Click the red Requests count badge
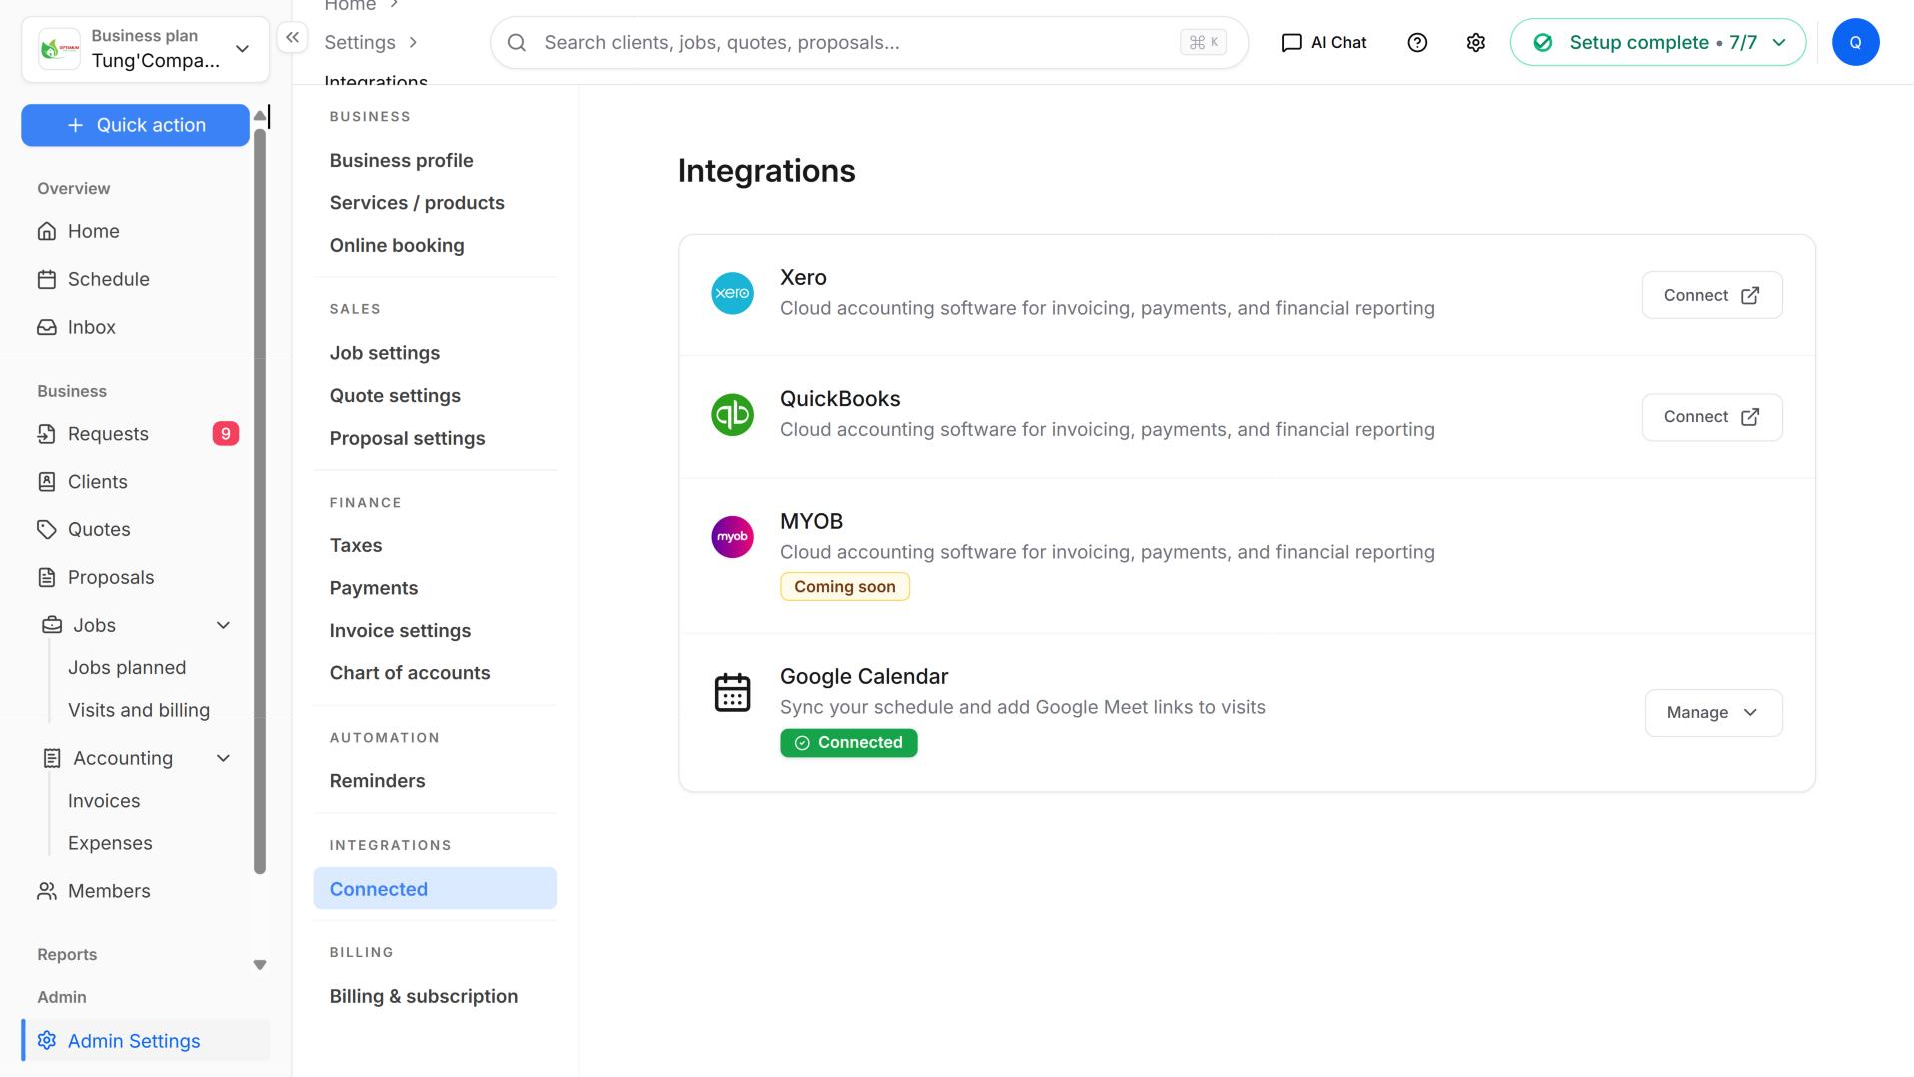The height and width of the screenshot is (1077, 1914). (226, 434)
